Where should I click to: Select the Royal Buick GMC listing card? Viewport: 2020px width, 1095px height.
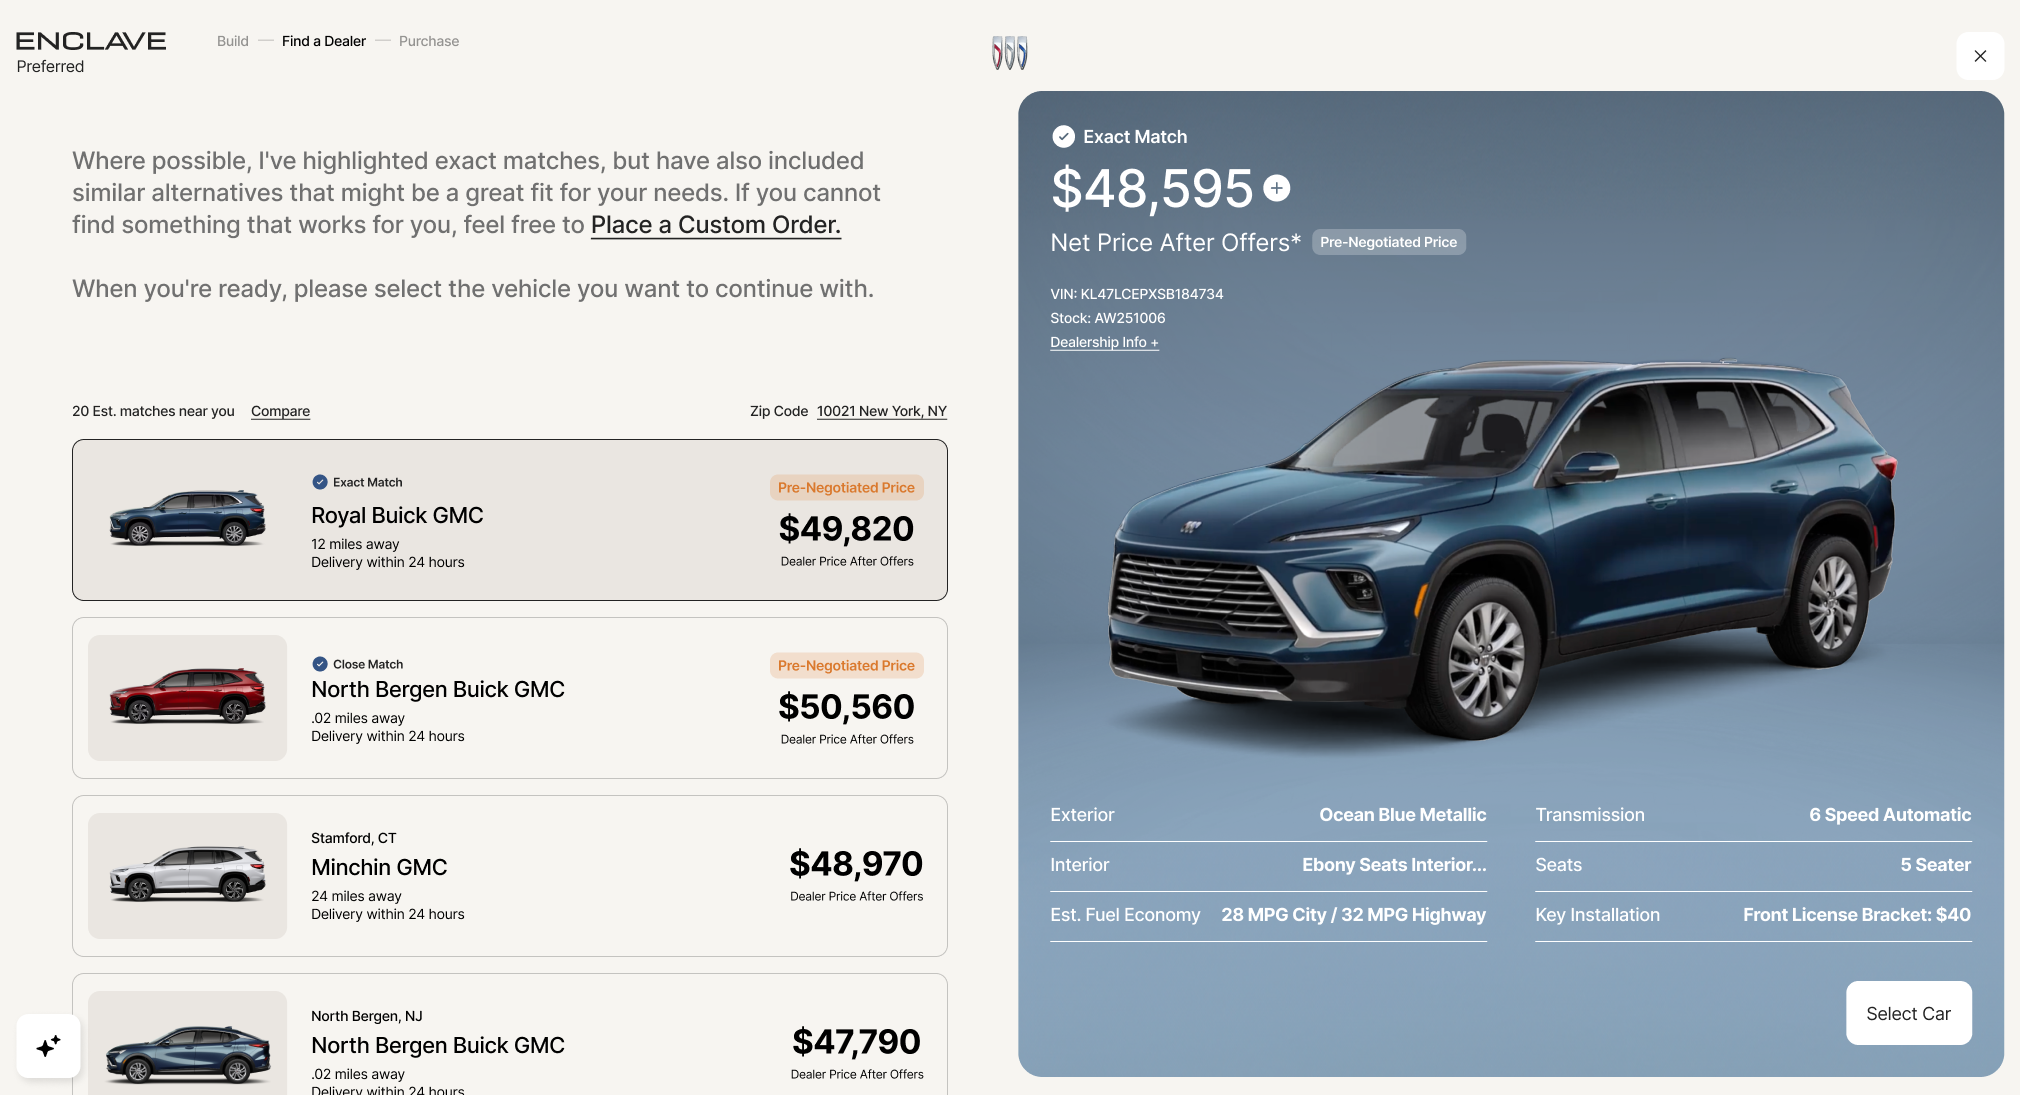pos(509,520)
